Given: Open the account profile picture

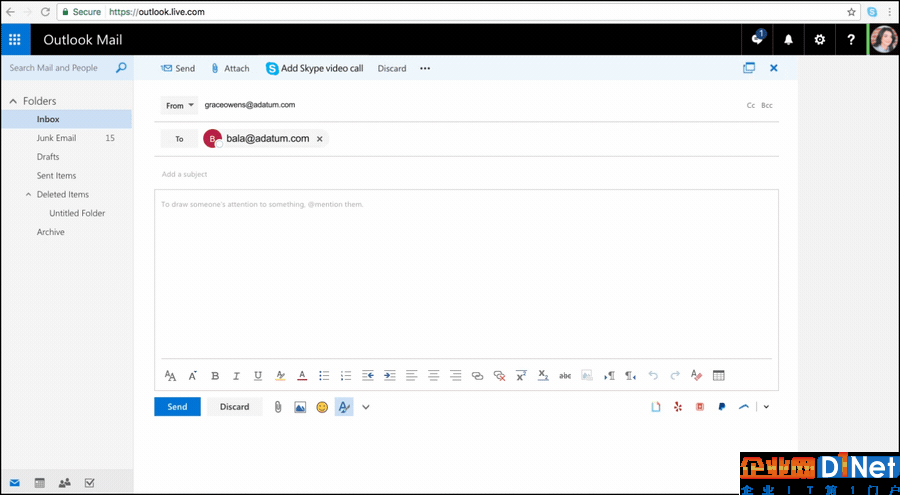Looking at the screenshot, I should coord(883,40).
